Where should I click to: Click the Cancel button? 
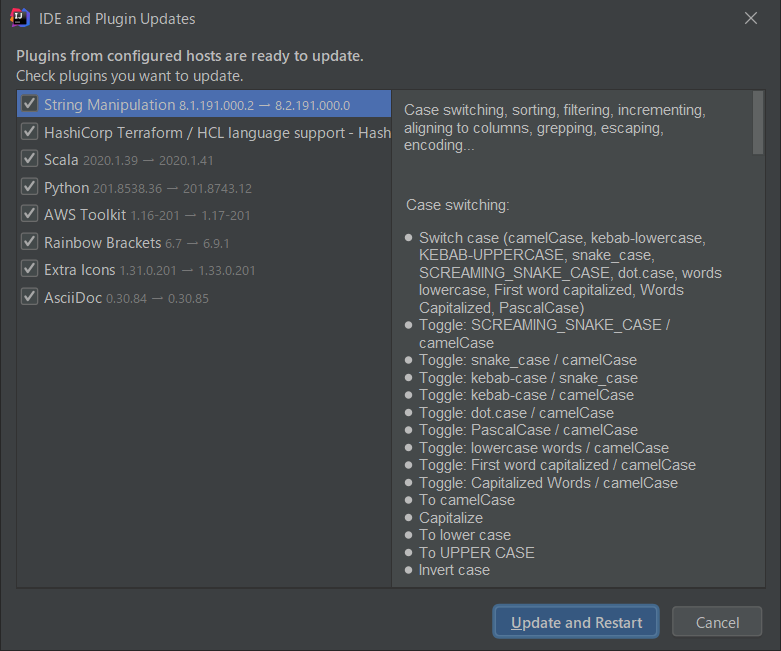click(x=717, y=622)
